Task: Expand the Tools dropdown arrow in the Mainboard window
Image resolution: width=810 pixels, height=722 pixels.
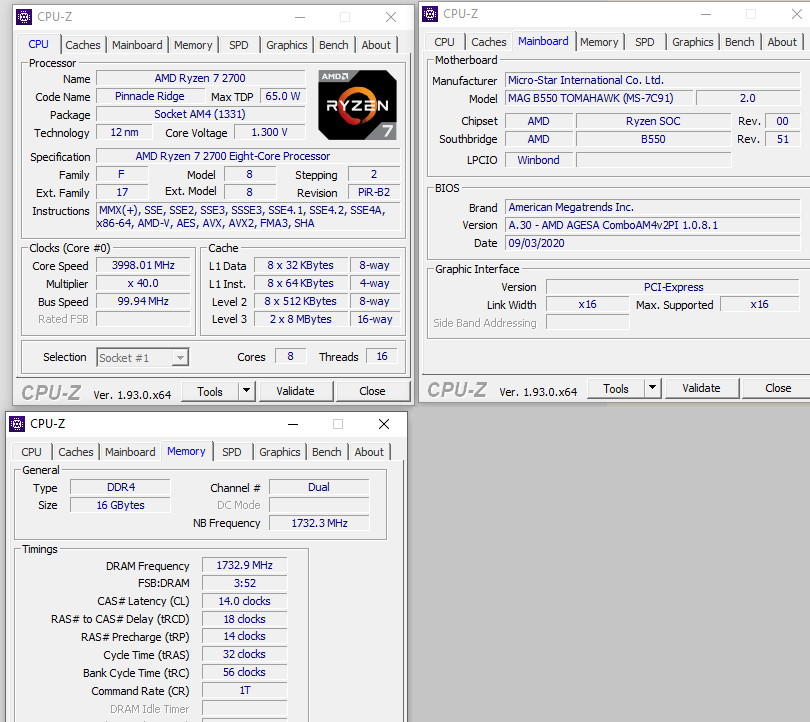Action: pyautogui.click(x=652, y=388)
